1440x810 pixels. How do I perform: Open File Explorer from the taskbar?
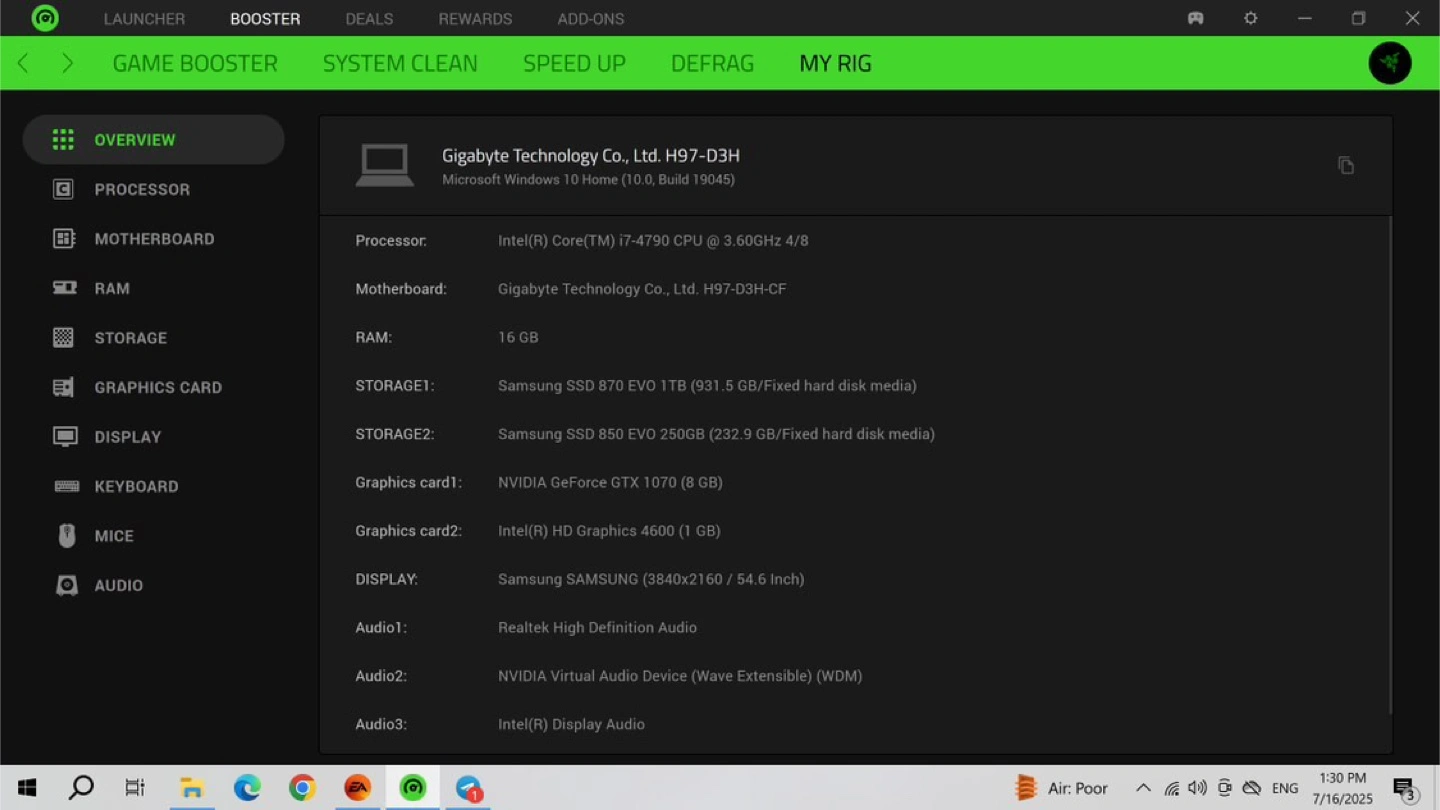[x=191, y=788]
